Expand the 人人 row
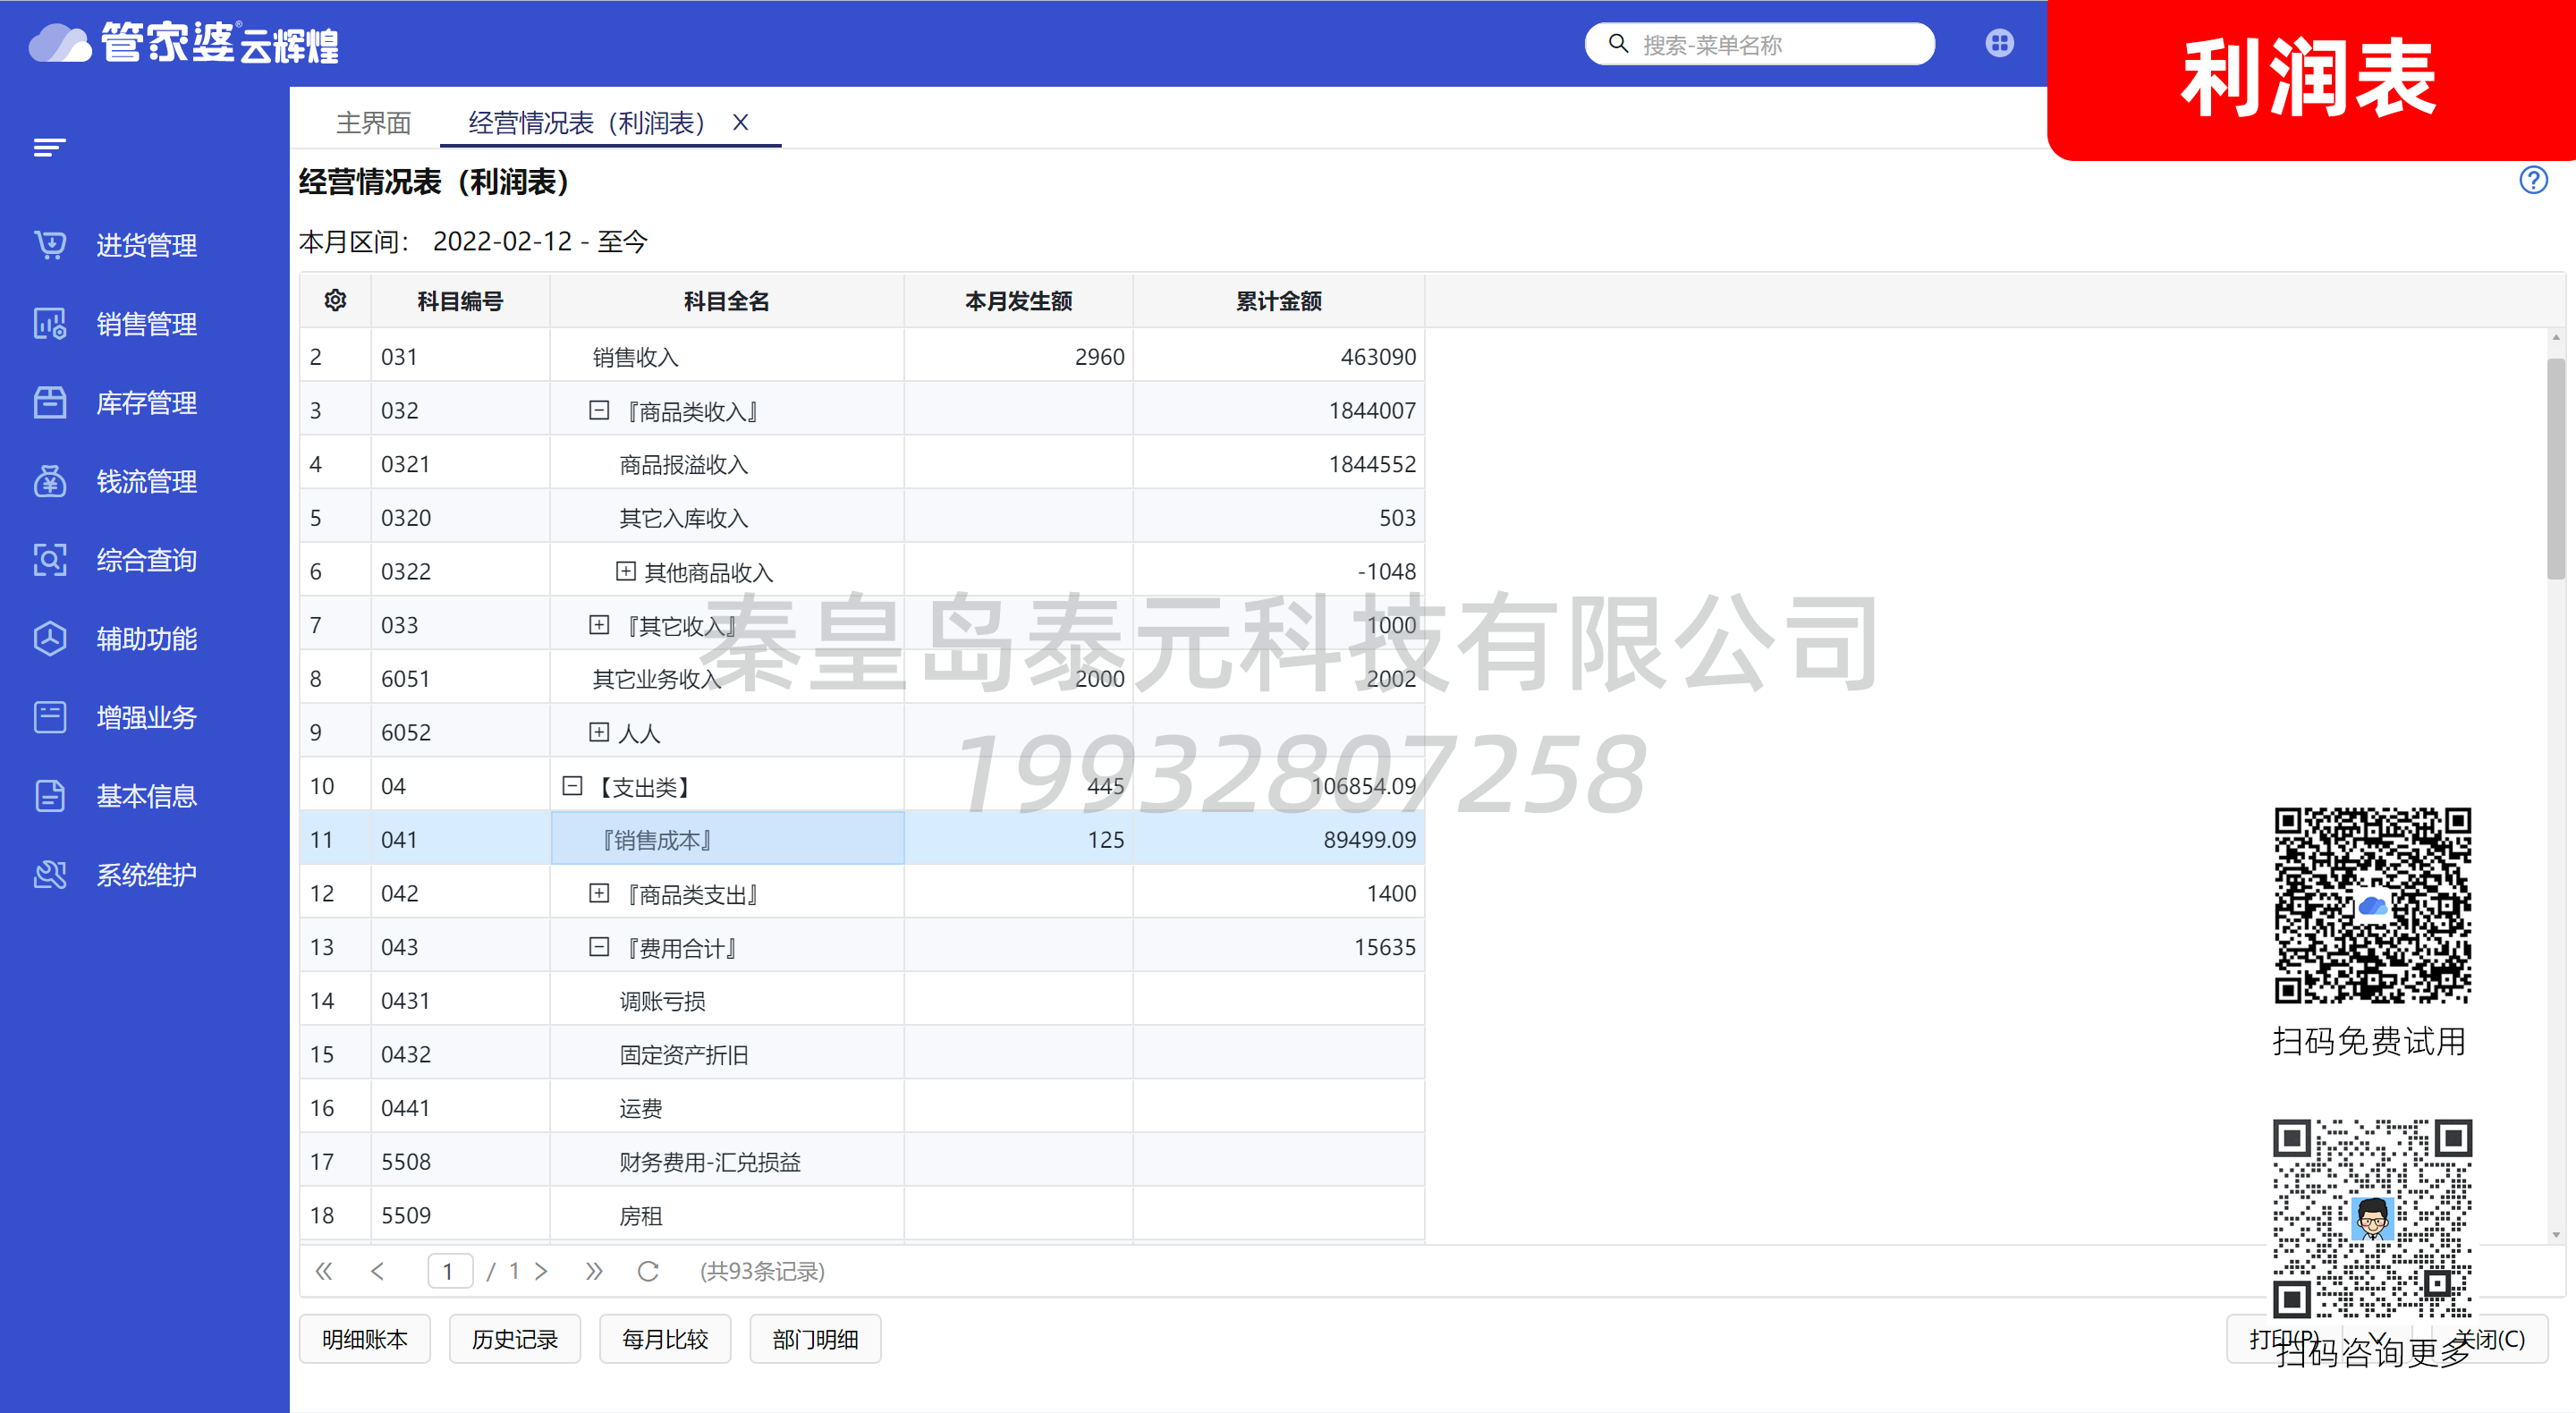 (599, 732)
